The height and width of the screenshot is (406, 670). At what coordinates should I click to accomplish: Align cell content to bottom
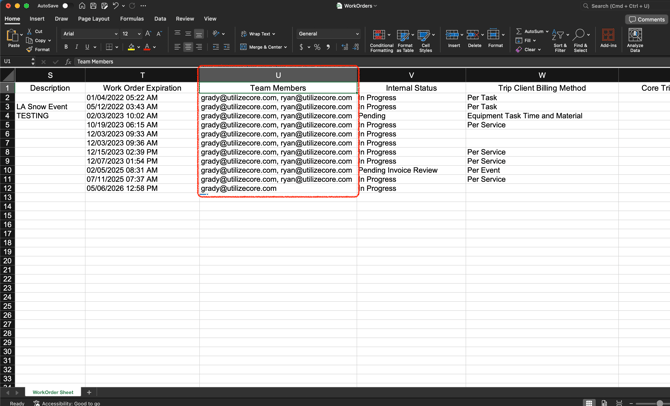(x=199, y=33)
